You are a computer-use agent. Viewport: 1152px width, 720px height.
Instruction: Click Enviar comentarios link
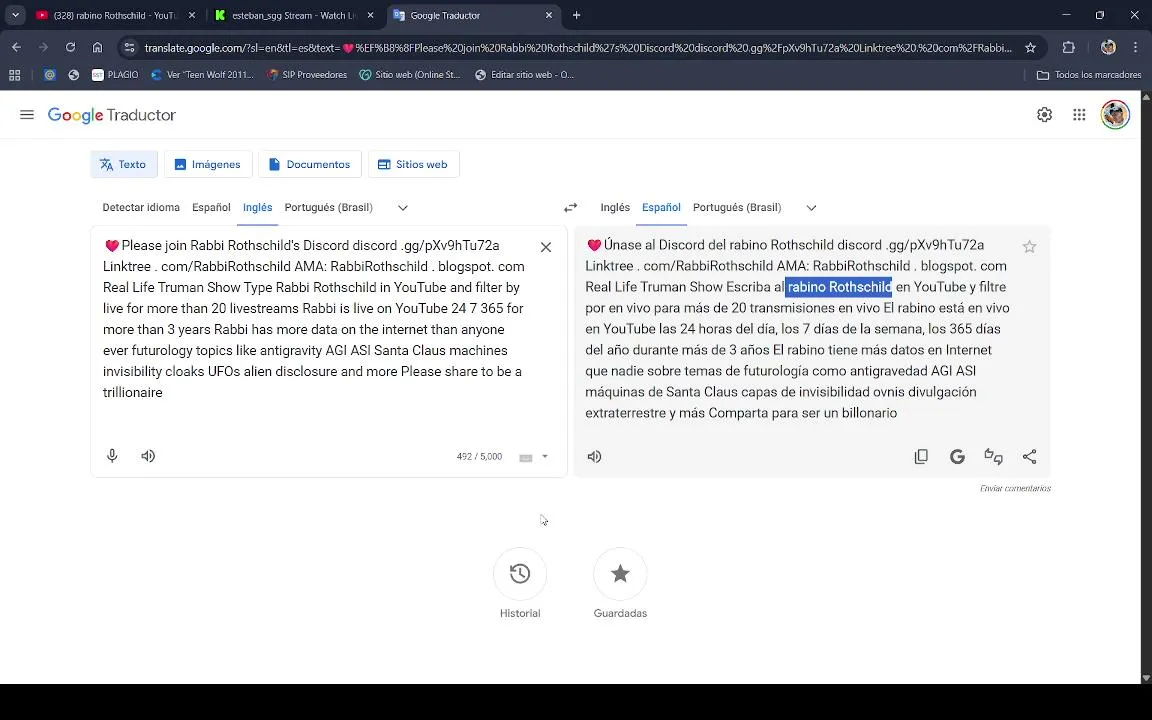click(1015, 489)
